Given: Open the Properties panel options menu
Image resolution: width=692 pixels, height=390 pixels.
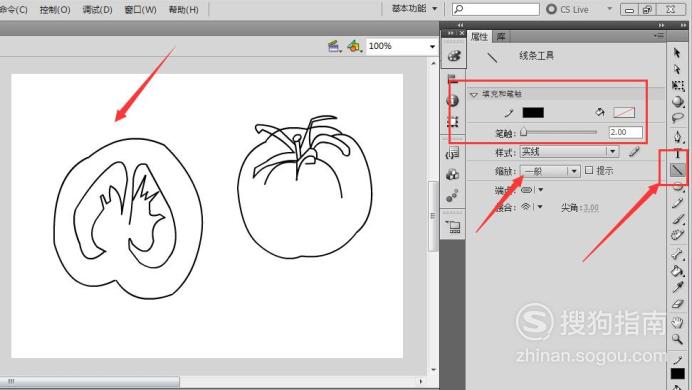Looking at the screenshot, I should 658,36.
